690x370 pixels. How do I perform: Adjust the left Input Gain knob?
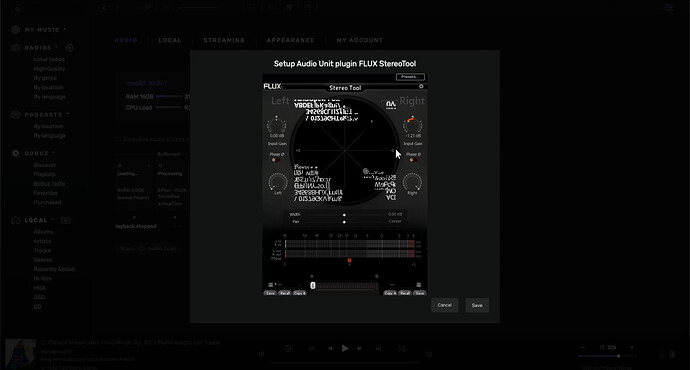tap(277, 126)
